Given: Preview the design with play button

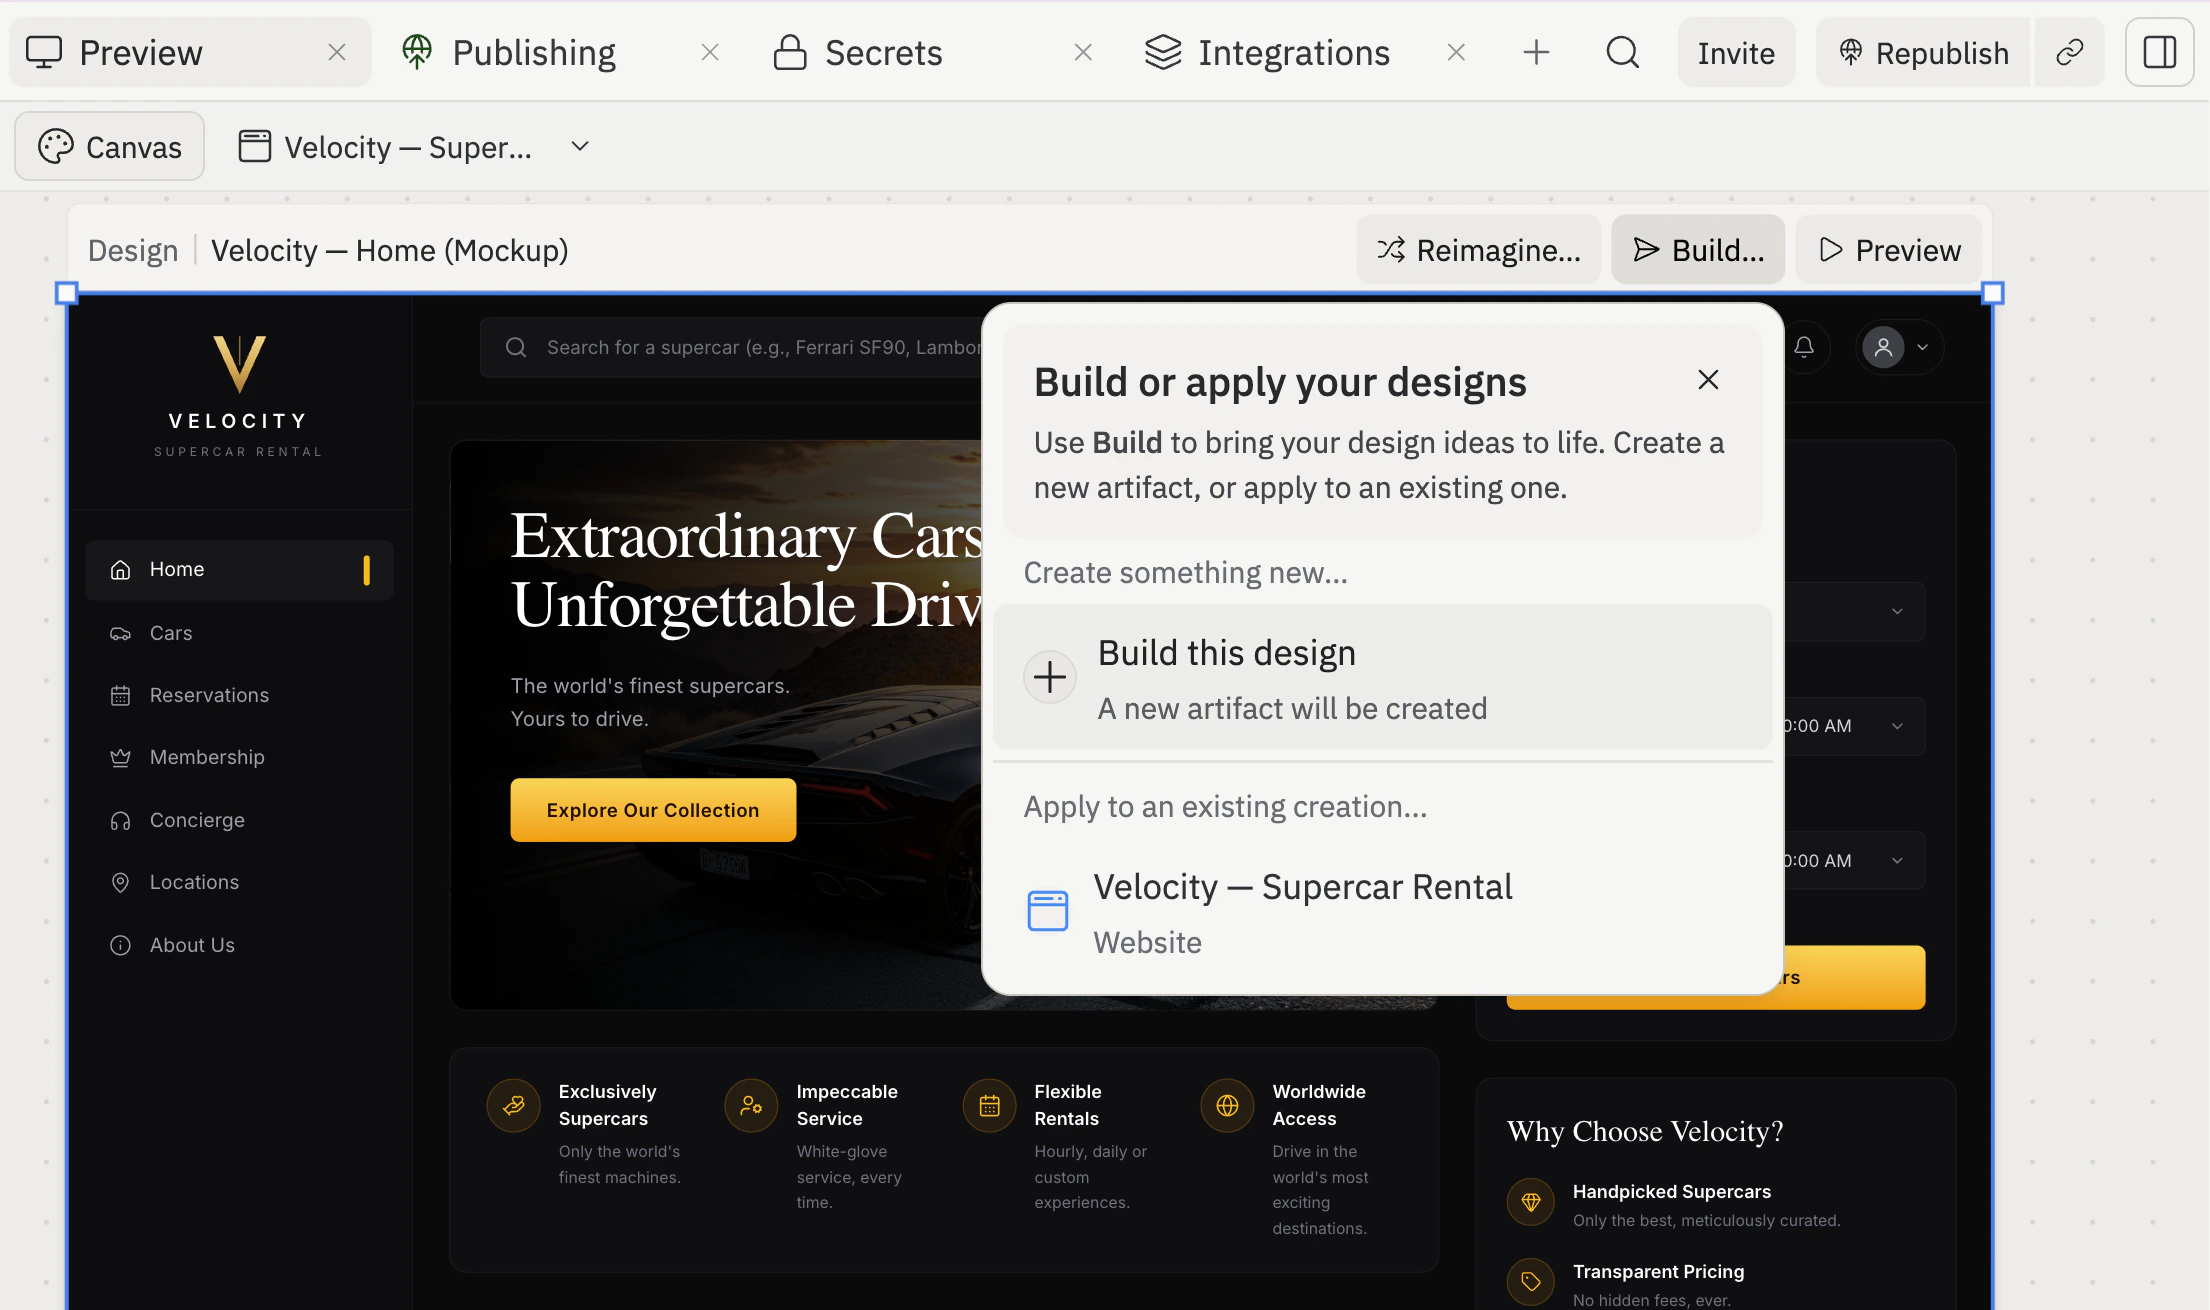Looking at the screenshot, I should (1888, 250).
